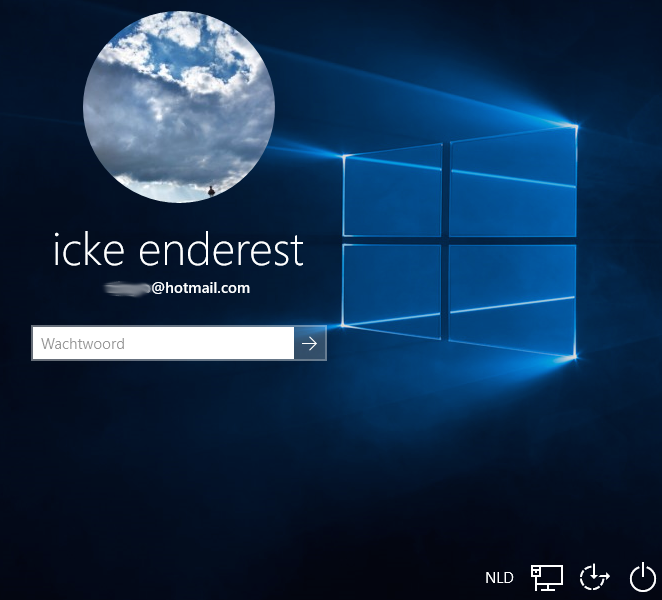Click the Wachtwoord password field

[x=163, y=343]
